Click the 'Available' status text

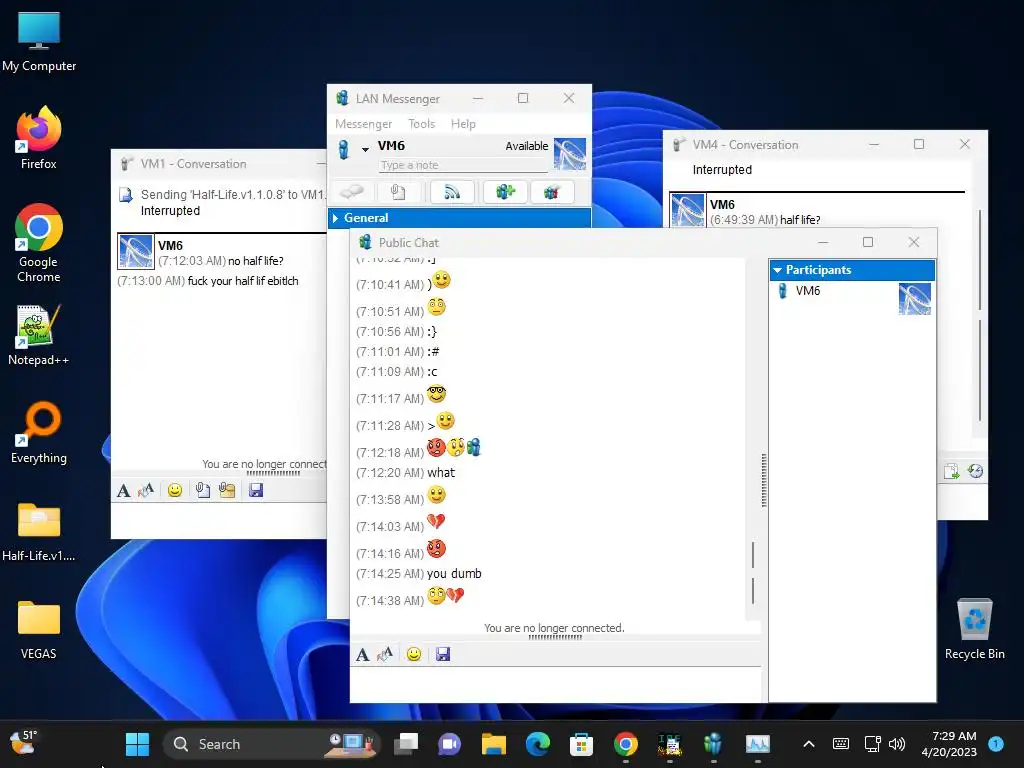526,146
